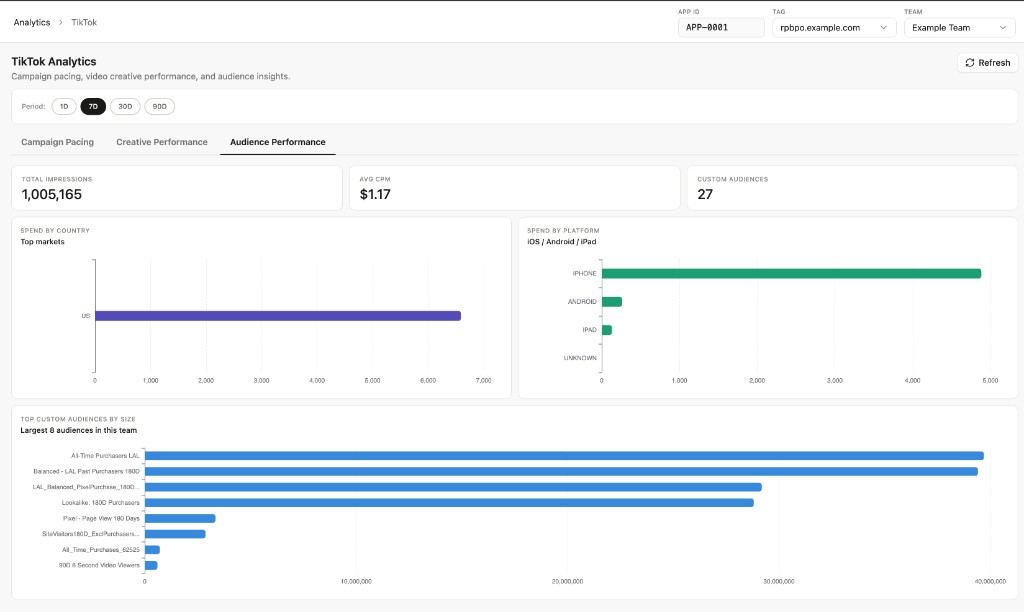Select the 90D period

[159, 106]
